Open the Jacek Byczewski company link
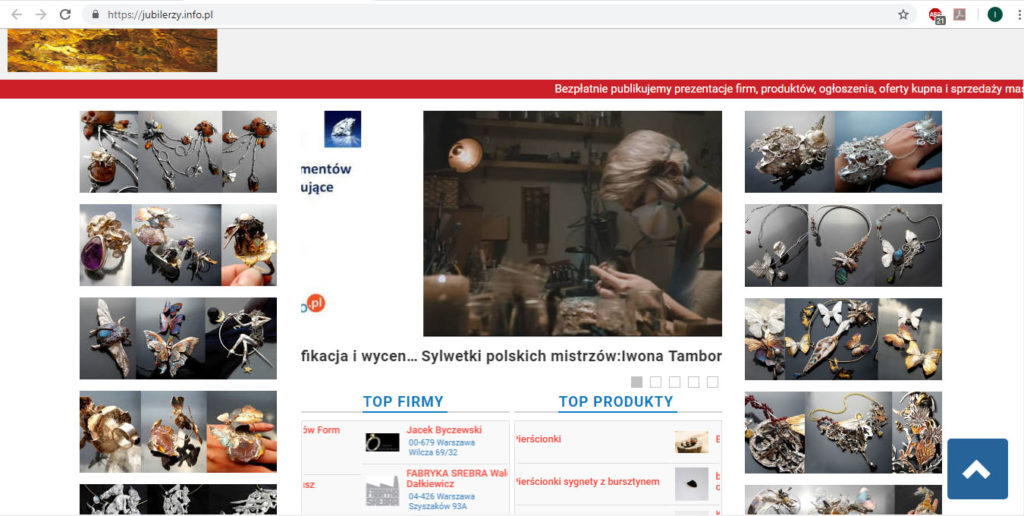 444,430
